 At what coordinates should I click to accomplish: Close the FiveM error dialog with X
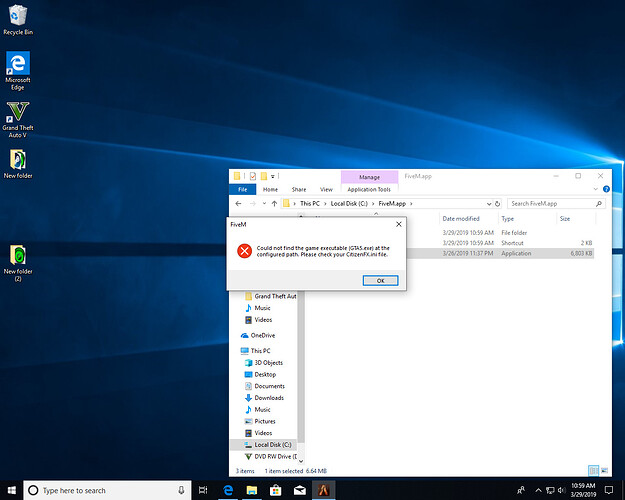399,225
